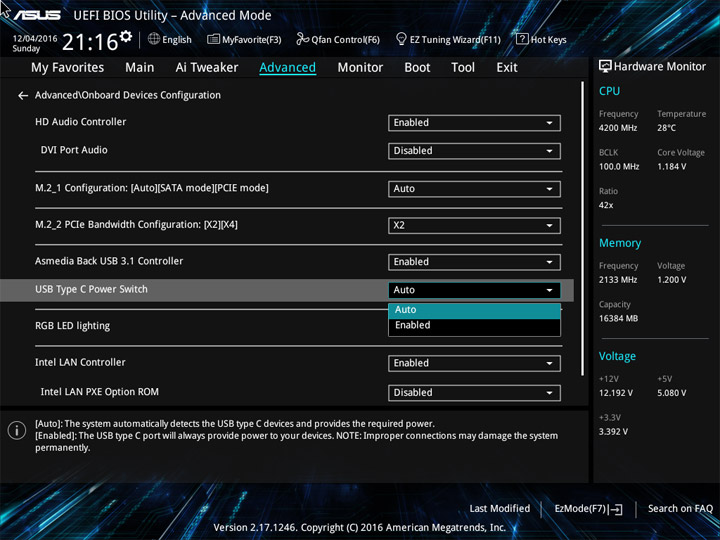
Task: Click the 21:16 clock display
Action: pyautogui.click(x=90, y=42)
